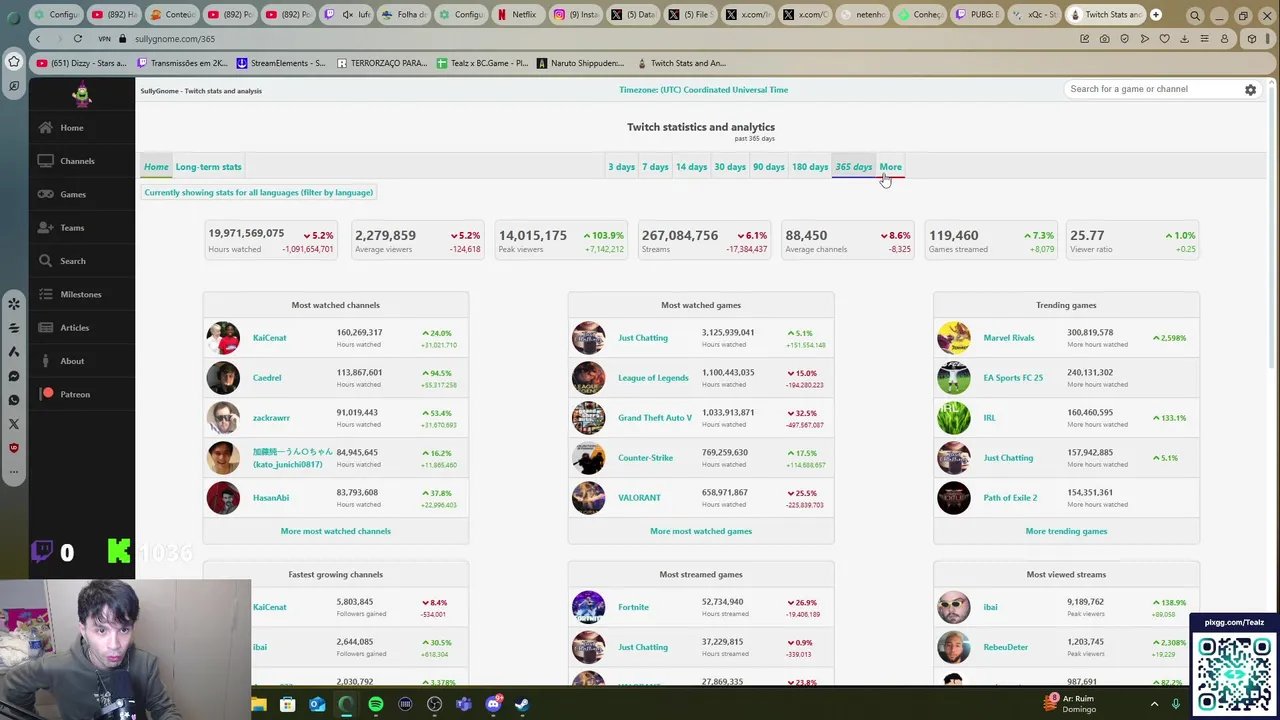Open the StreamElements bookmark
Screen dimensions: 1280x720
[x=281, y=63]
